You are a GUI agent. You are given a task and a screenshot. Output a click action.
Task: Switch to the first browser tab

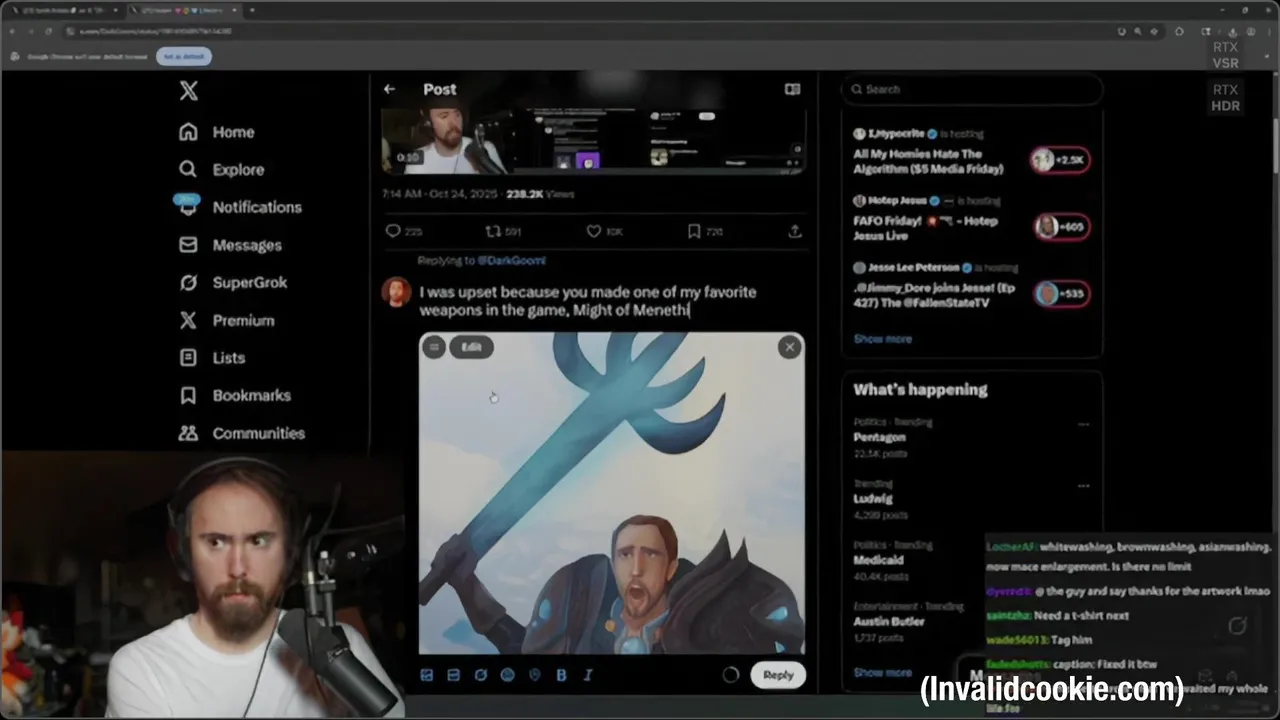[66, 10]
